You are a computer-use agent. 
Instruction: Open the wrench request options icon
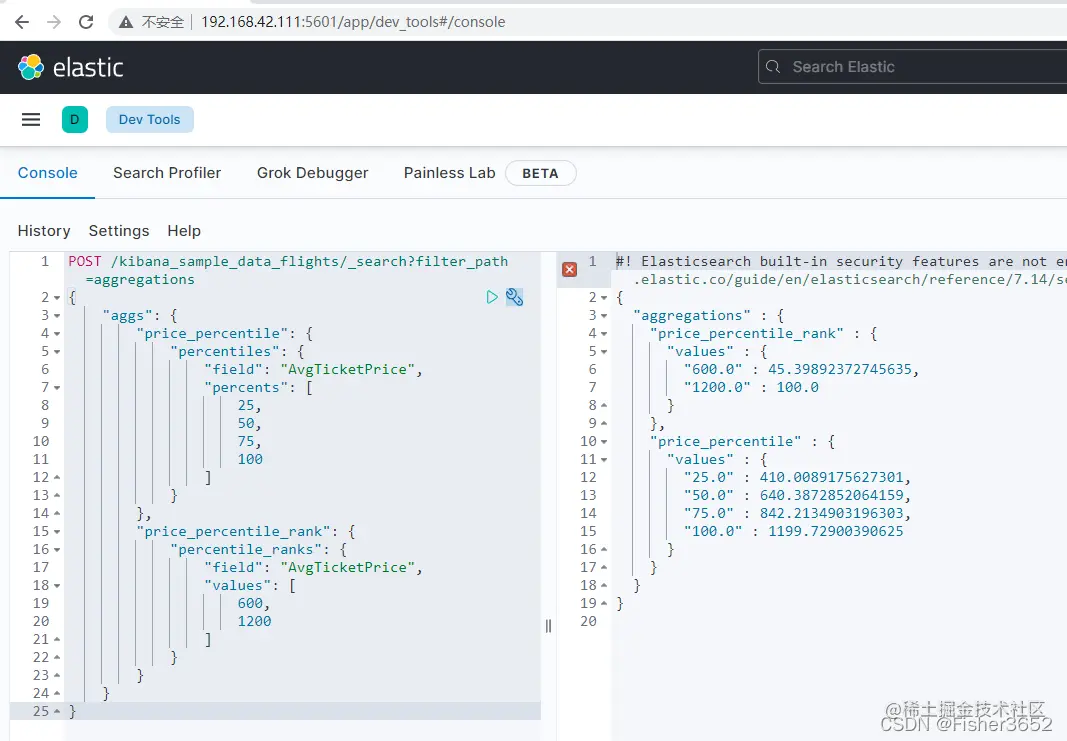pyautogui.click(x=514, y=297)
